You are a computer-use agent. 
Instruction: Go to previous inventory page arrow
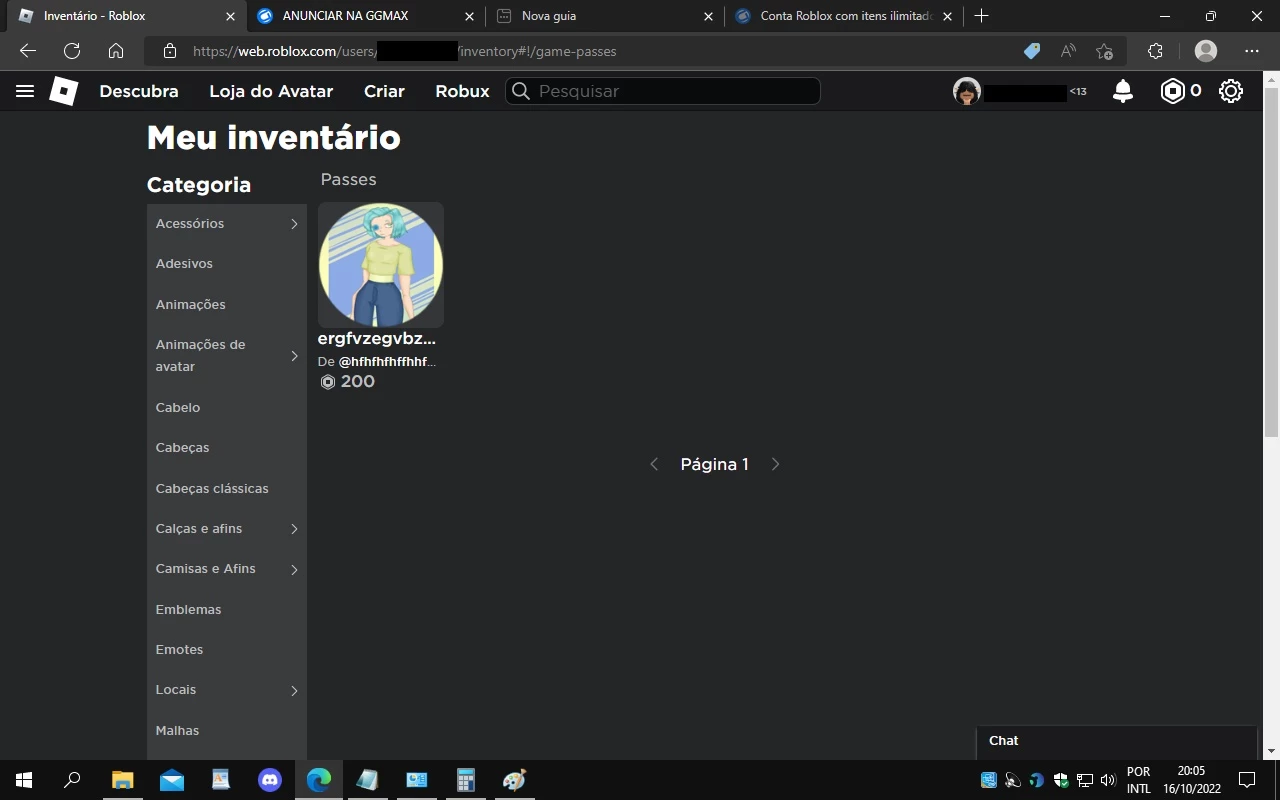pos(654,464)
